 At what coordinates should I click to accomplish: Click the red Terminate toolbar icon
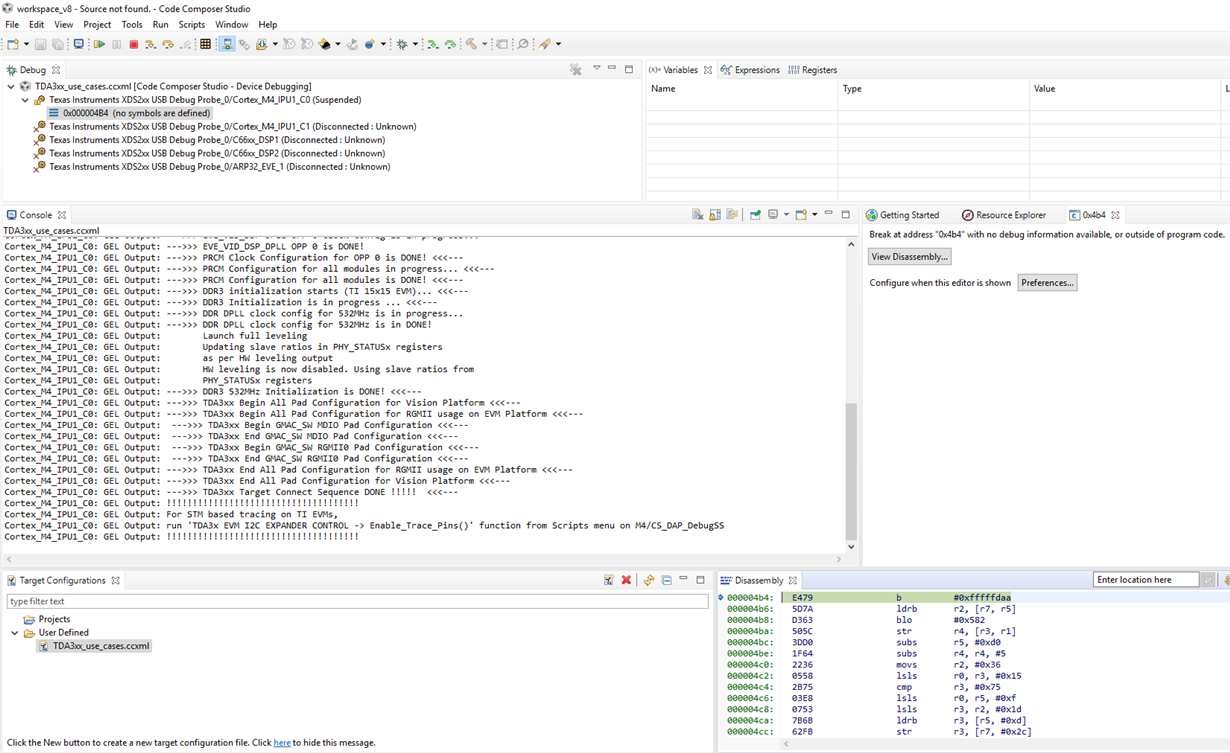pos(133,44)
